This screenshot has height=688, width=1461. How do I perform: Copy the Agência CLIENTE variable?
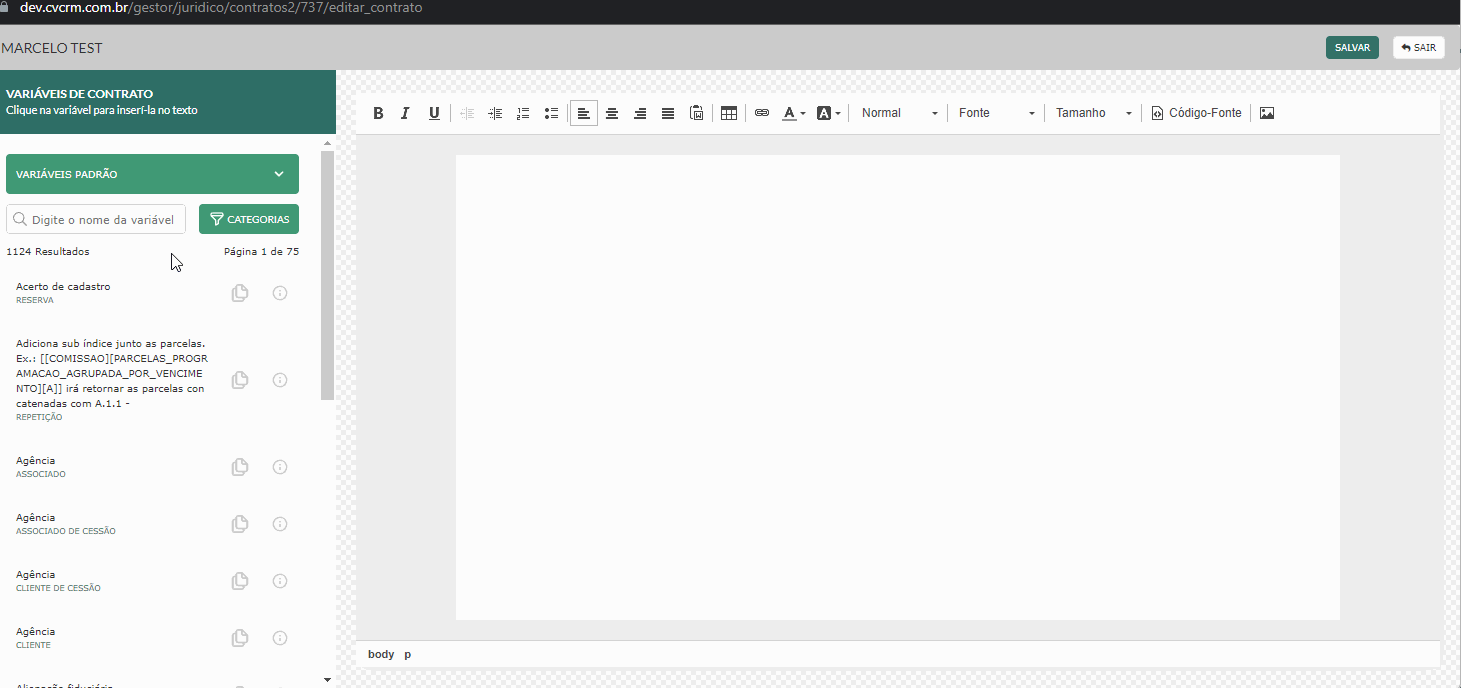coord(240,638)
